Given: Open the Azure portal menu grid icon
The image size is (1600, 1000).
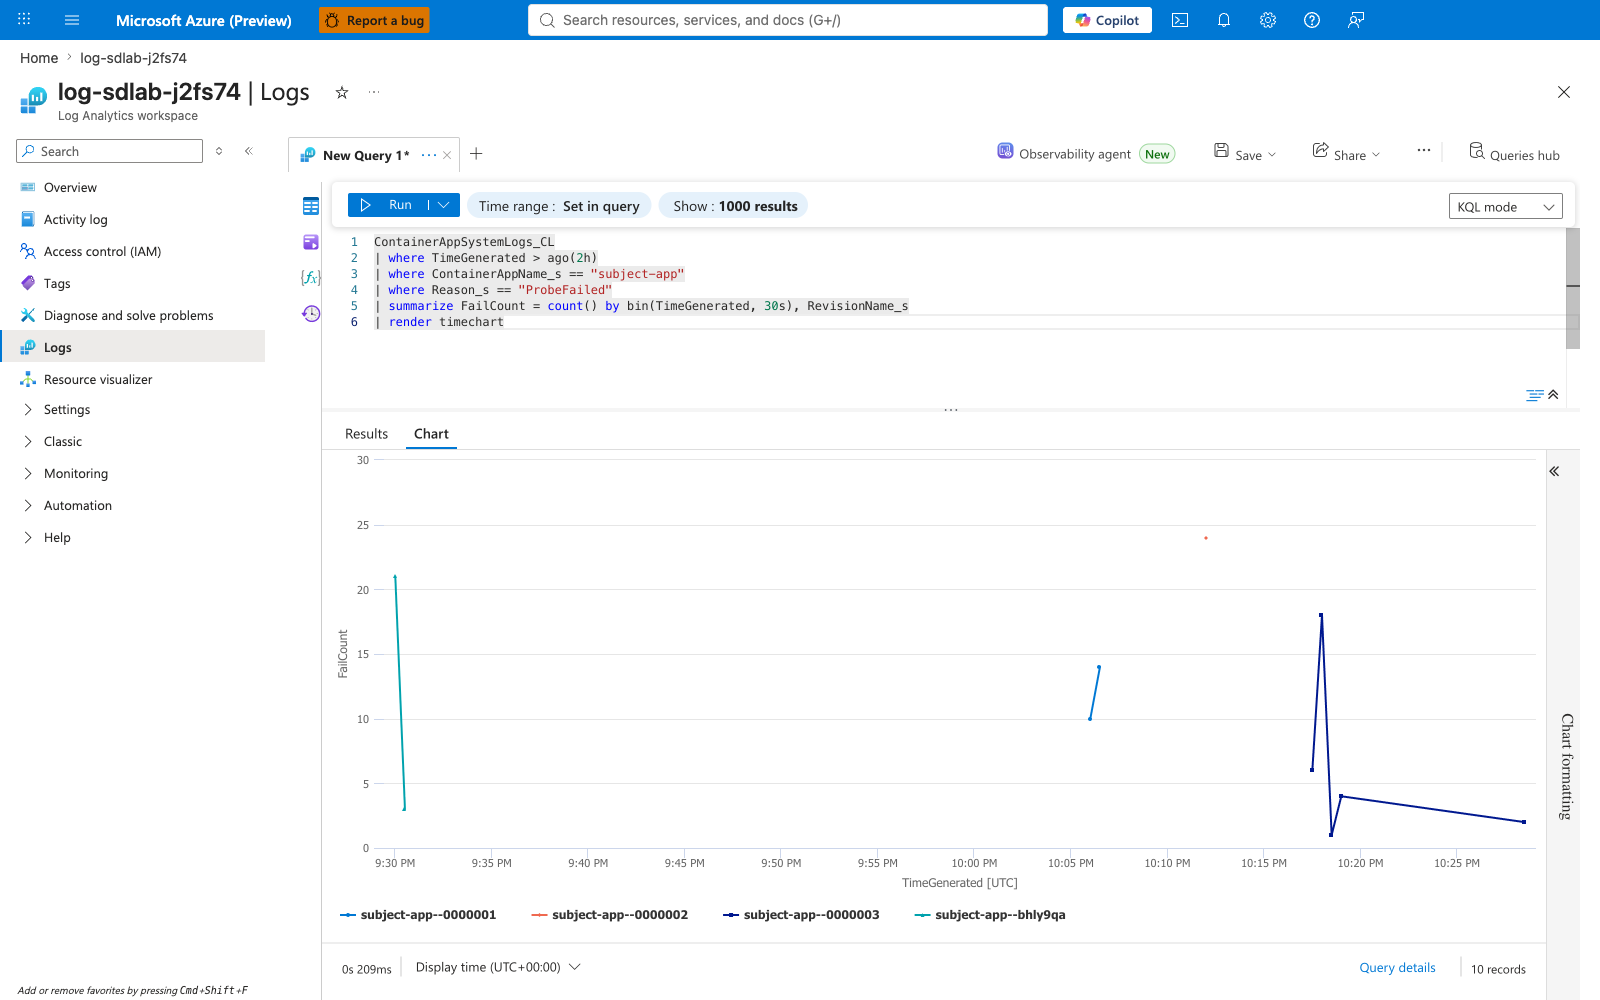Looking at the screenshot, I should tap(24, 20).
